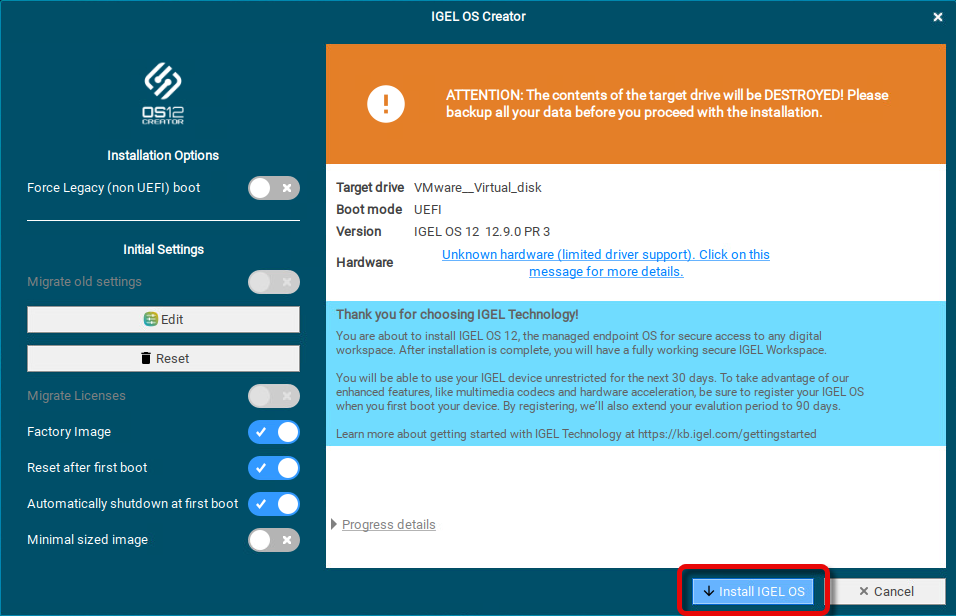Click the Installation Options heading

pyautogui.click(x=163, y=156)
